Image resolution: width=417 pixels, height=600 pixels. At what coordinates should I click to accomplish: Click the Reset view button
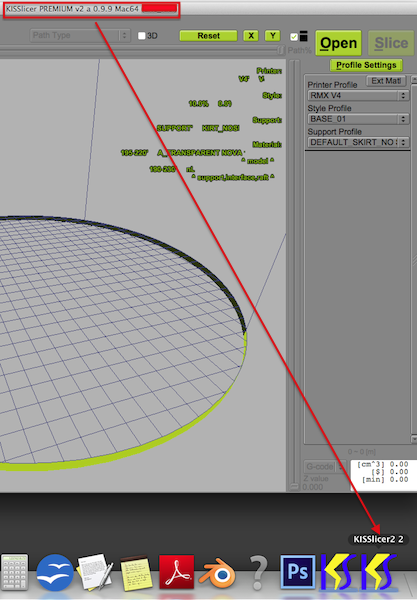(x=208, y=36)
